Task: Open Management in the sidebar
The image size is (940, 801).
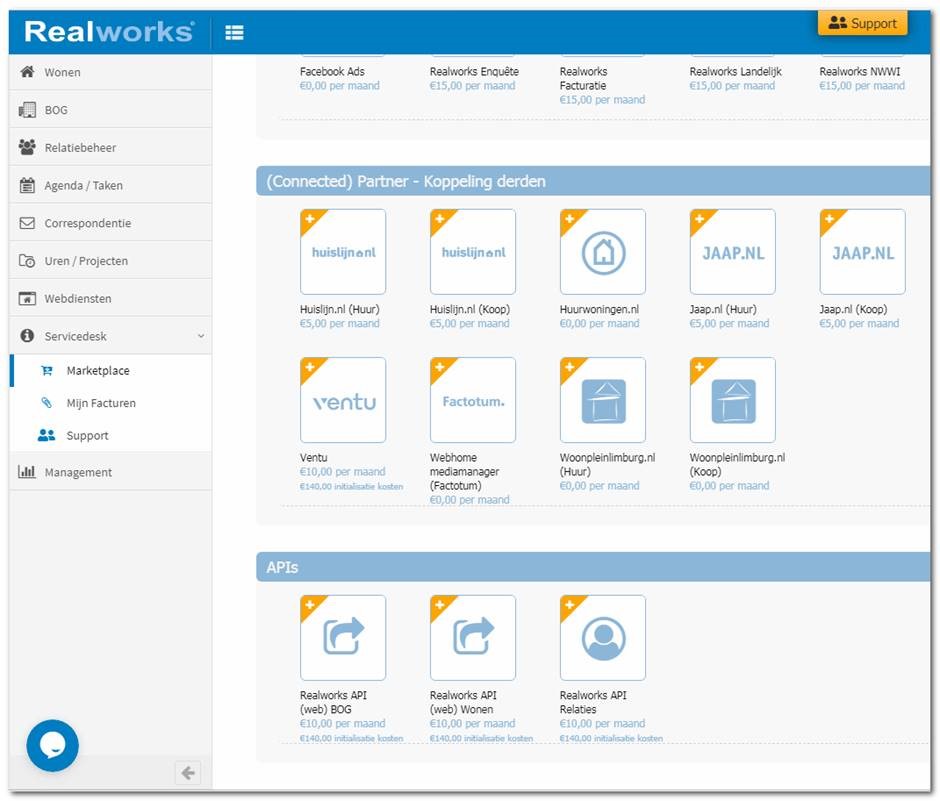Action: 110,472
